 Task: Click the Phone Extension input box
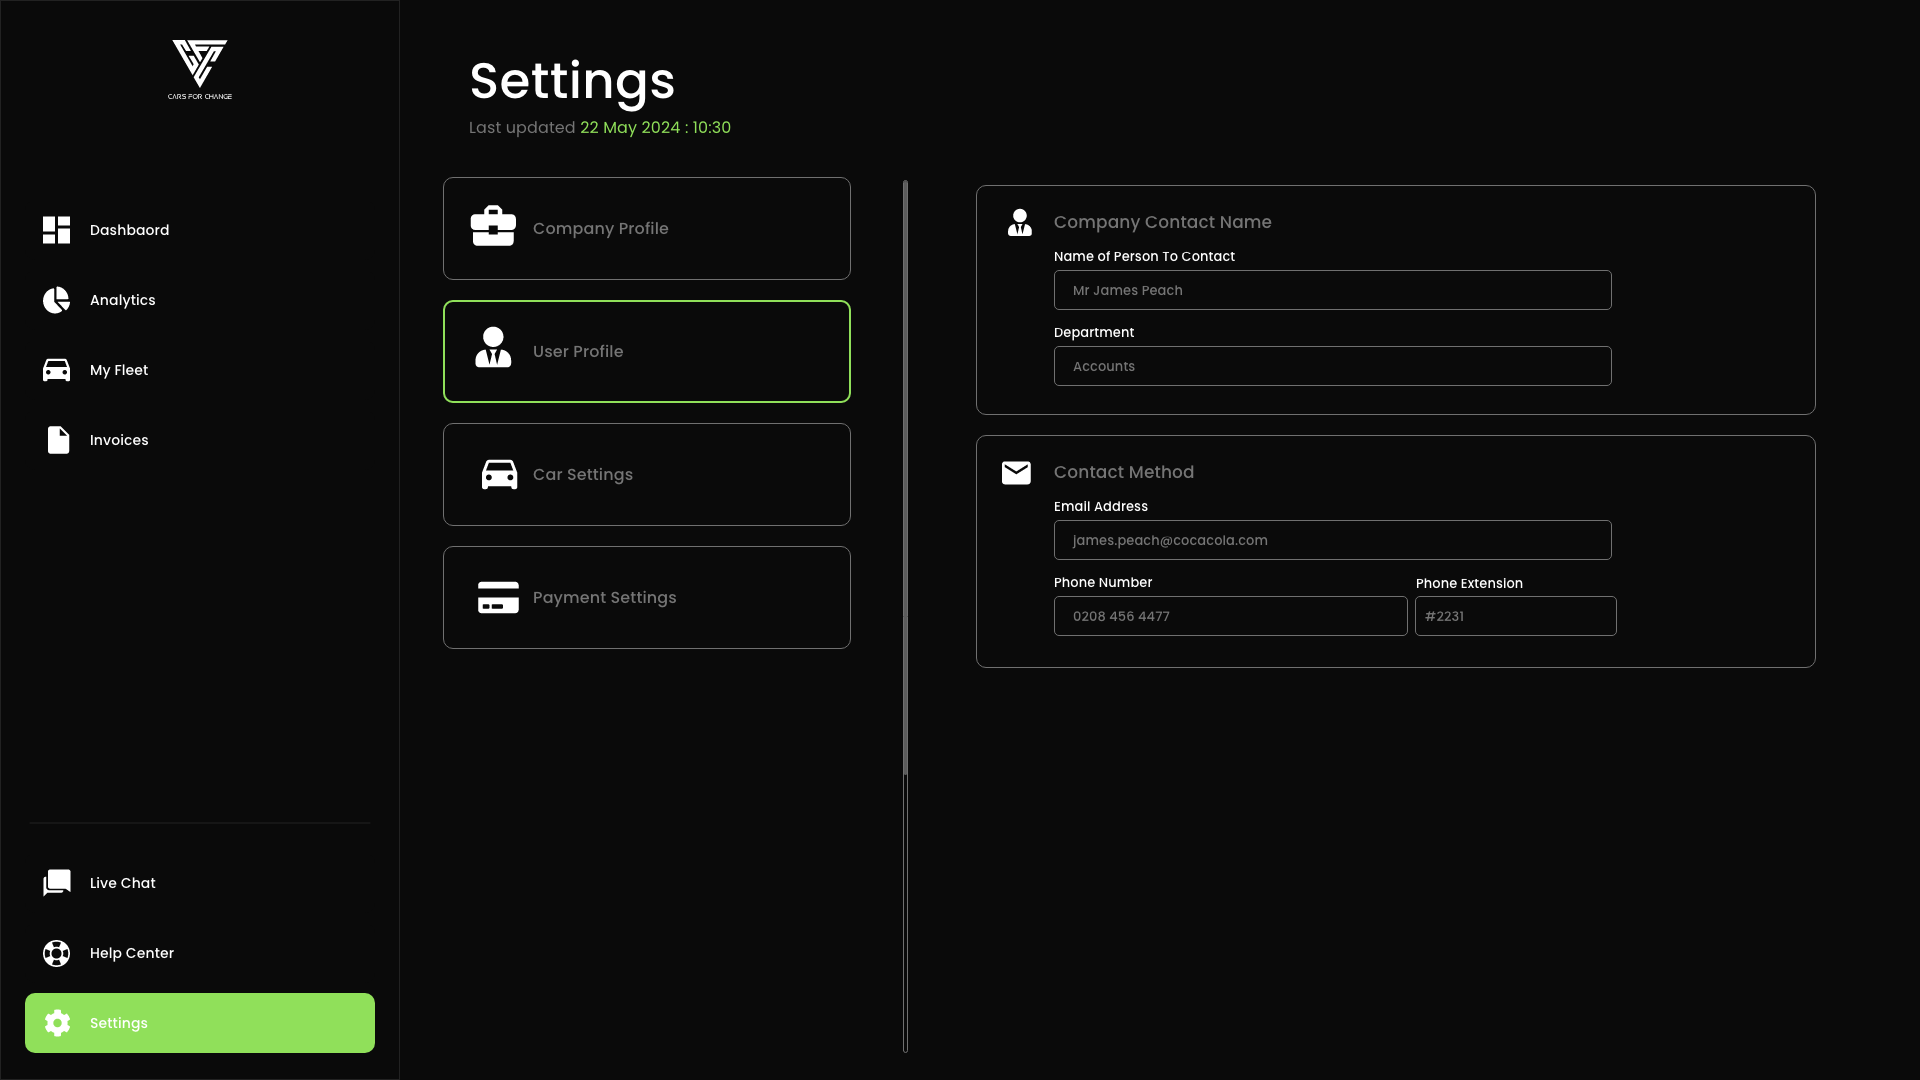1515,616
